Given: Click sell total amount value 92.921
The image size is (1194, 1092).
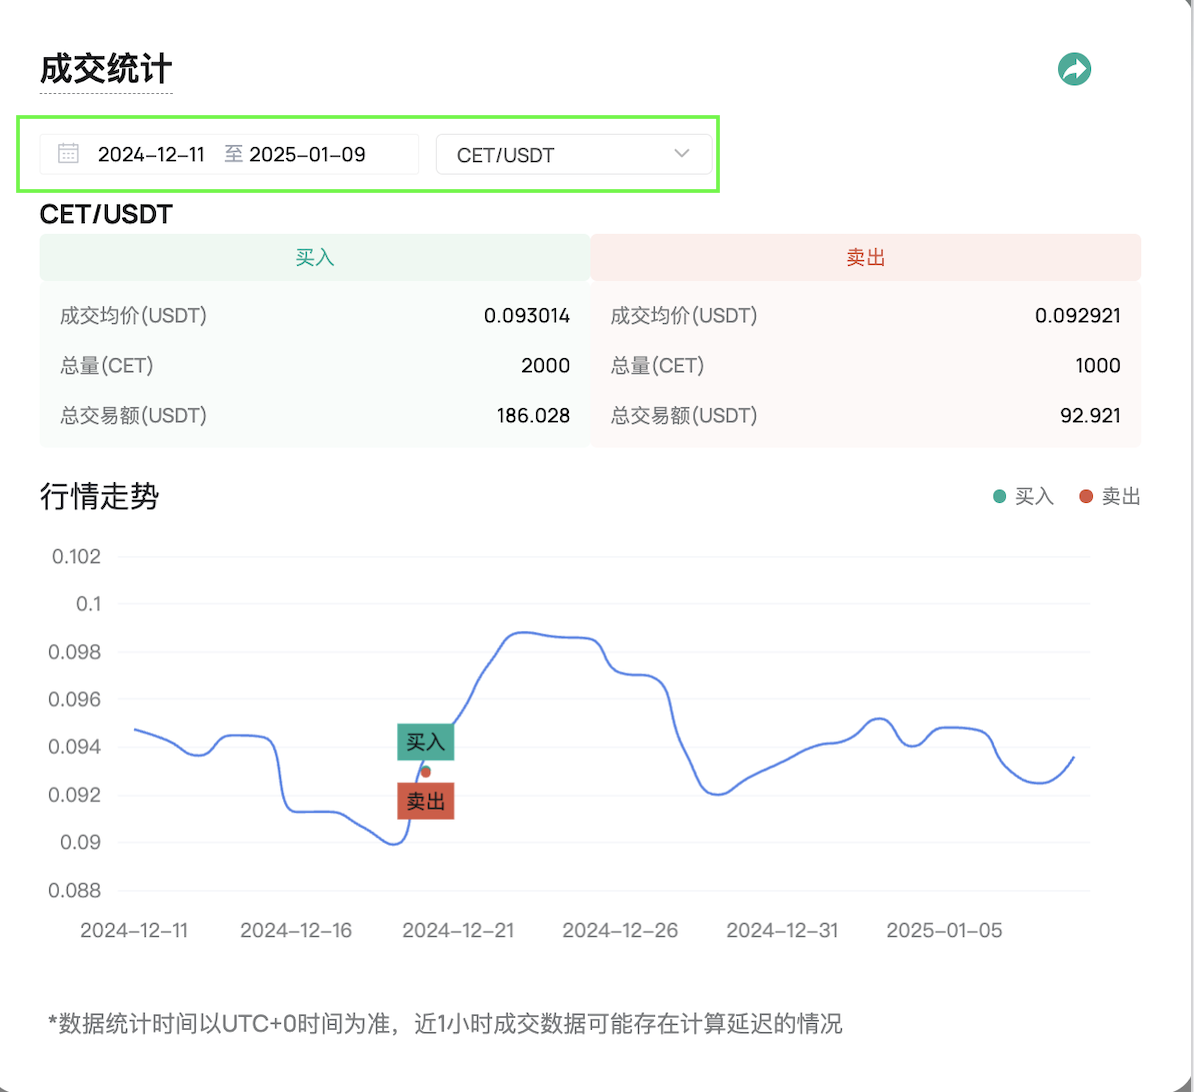Looking at the screenshot, I should point(1090,416).
